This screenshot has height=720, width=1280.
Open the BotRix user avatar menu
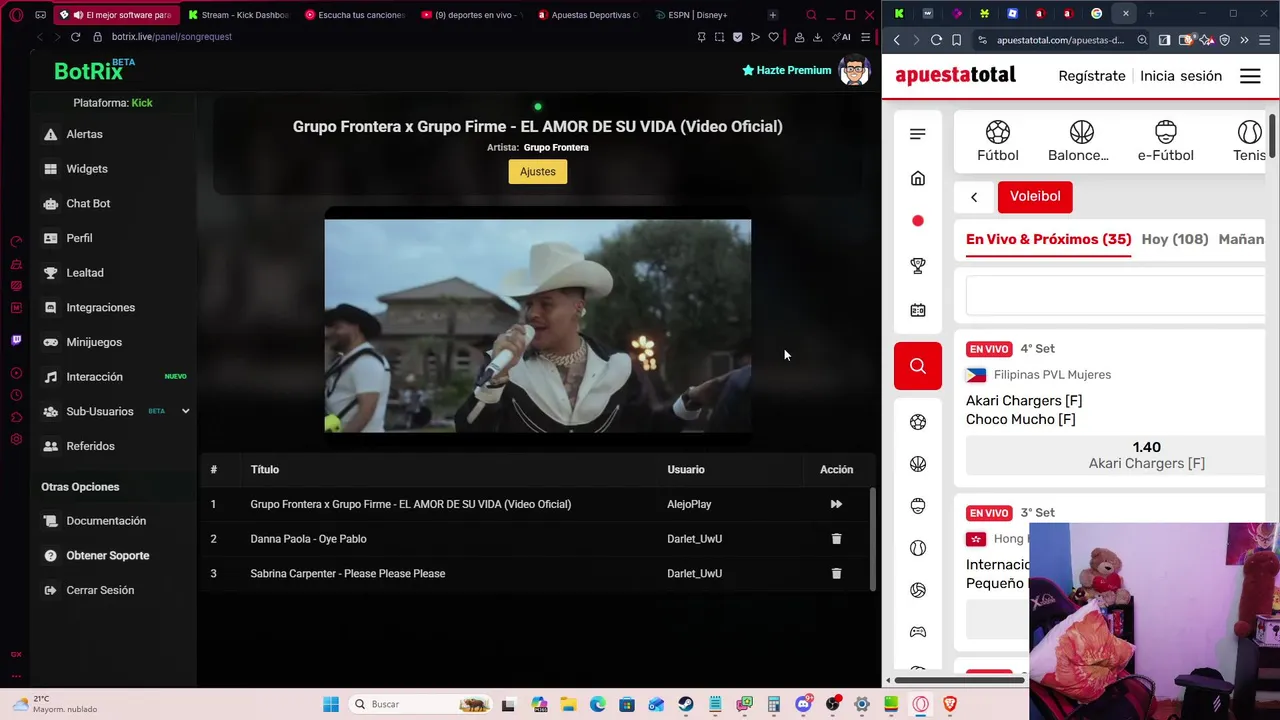[854, 70]
